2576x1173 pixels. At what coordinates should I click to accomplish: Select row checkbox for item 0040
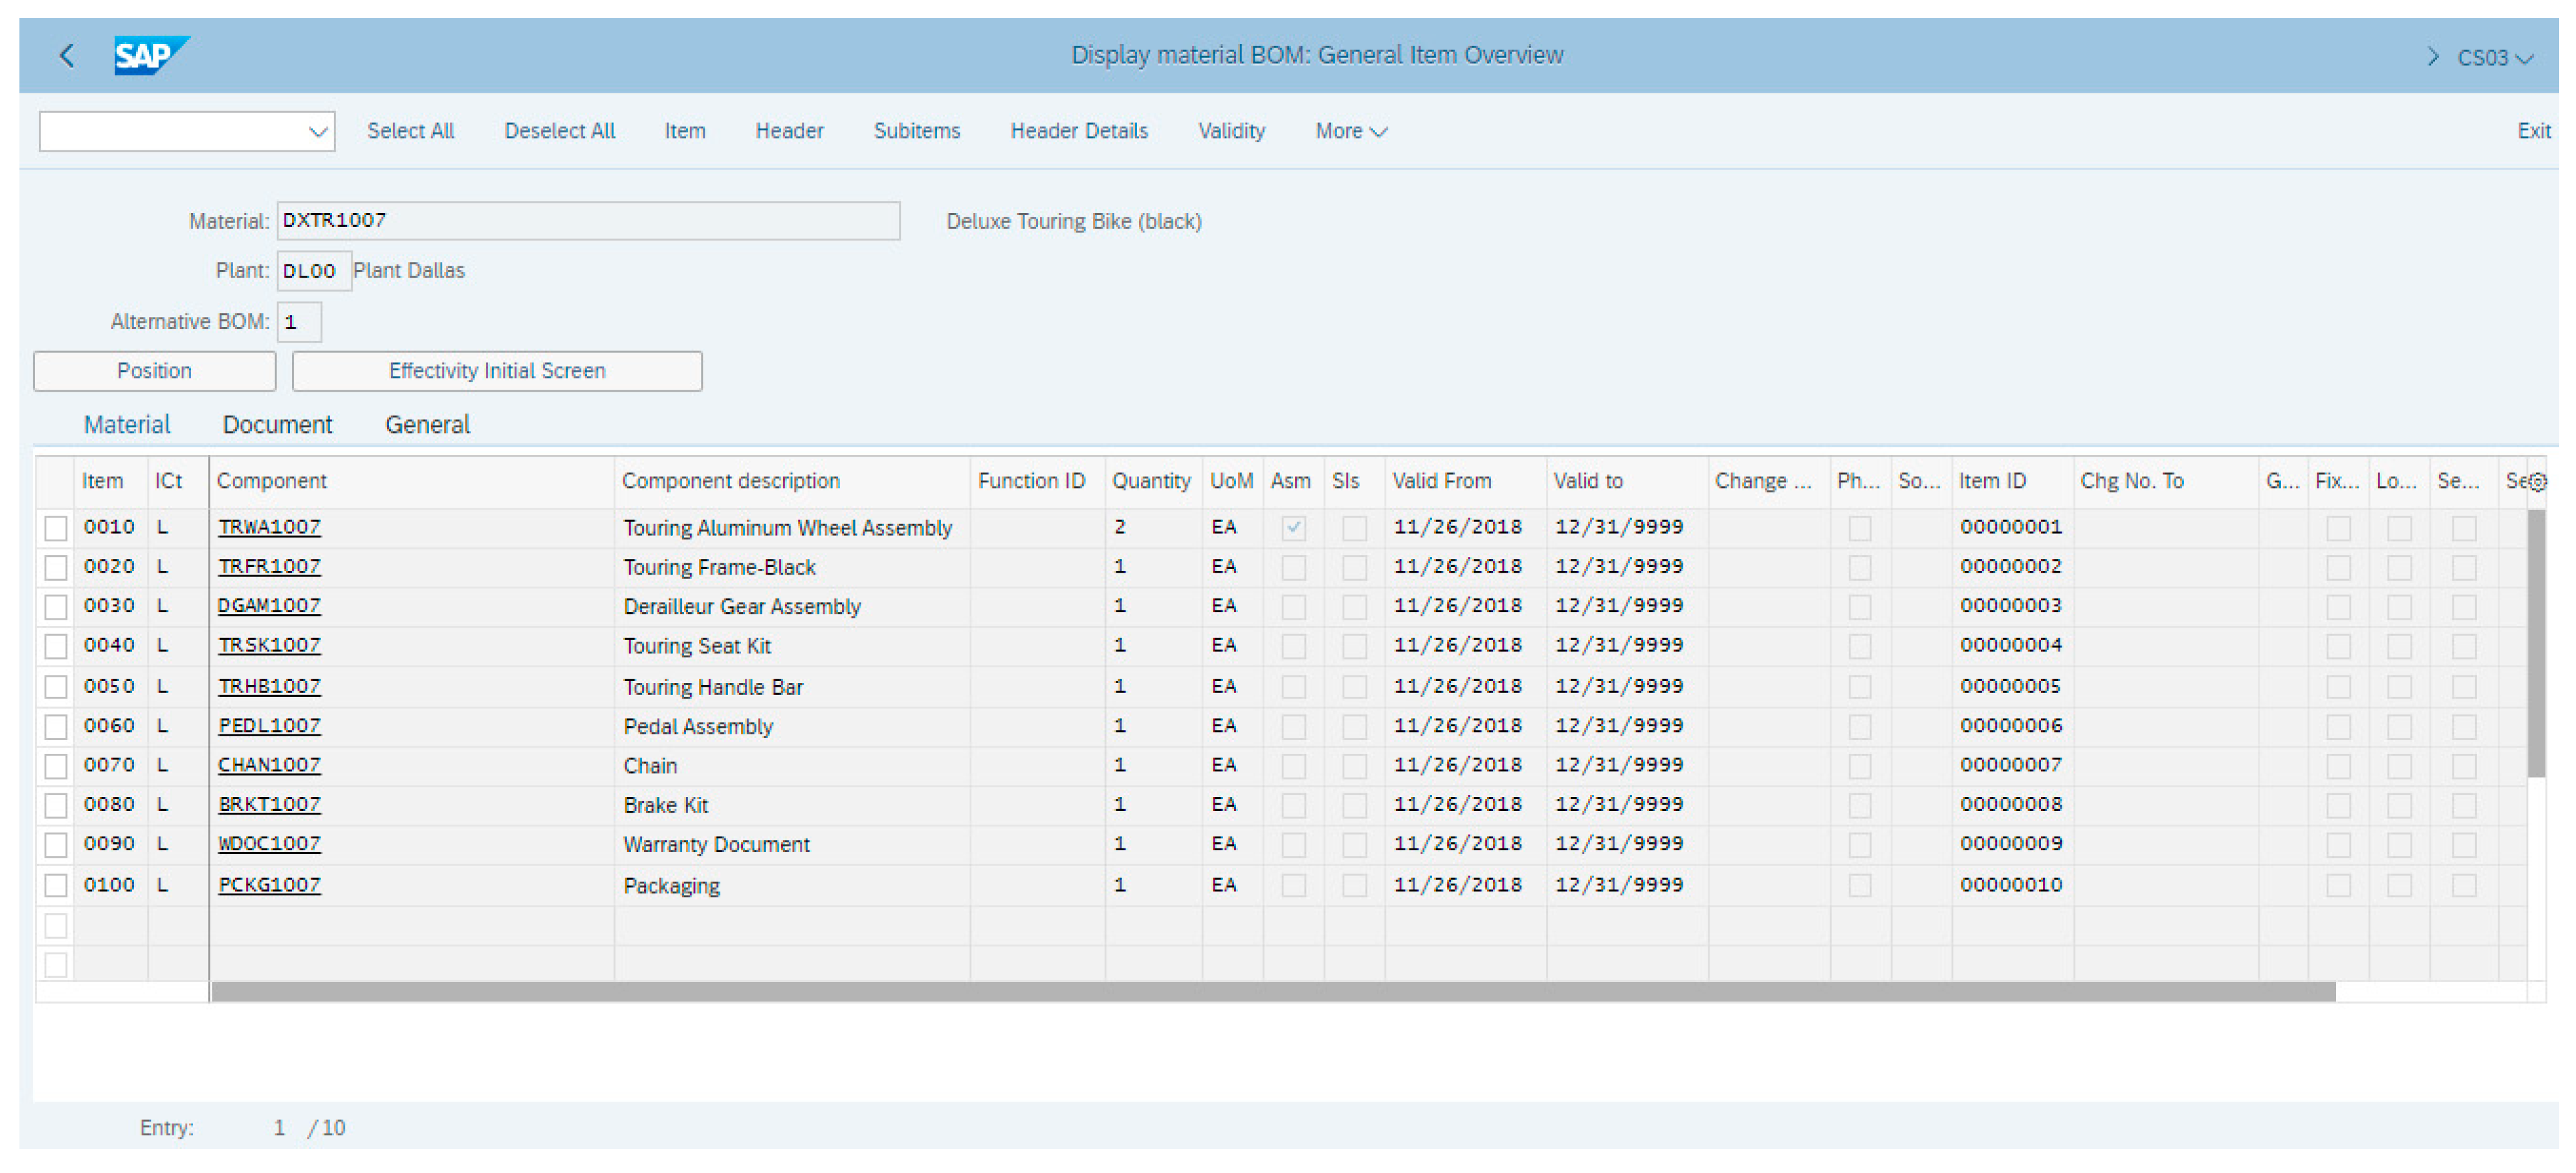[56, 647]
